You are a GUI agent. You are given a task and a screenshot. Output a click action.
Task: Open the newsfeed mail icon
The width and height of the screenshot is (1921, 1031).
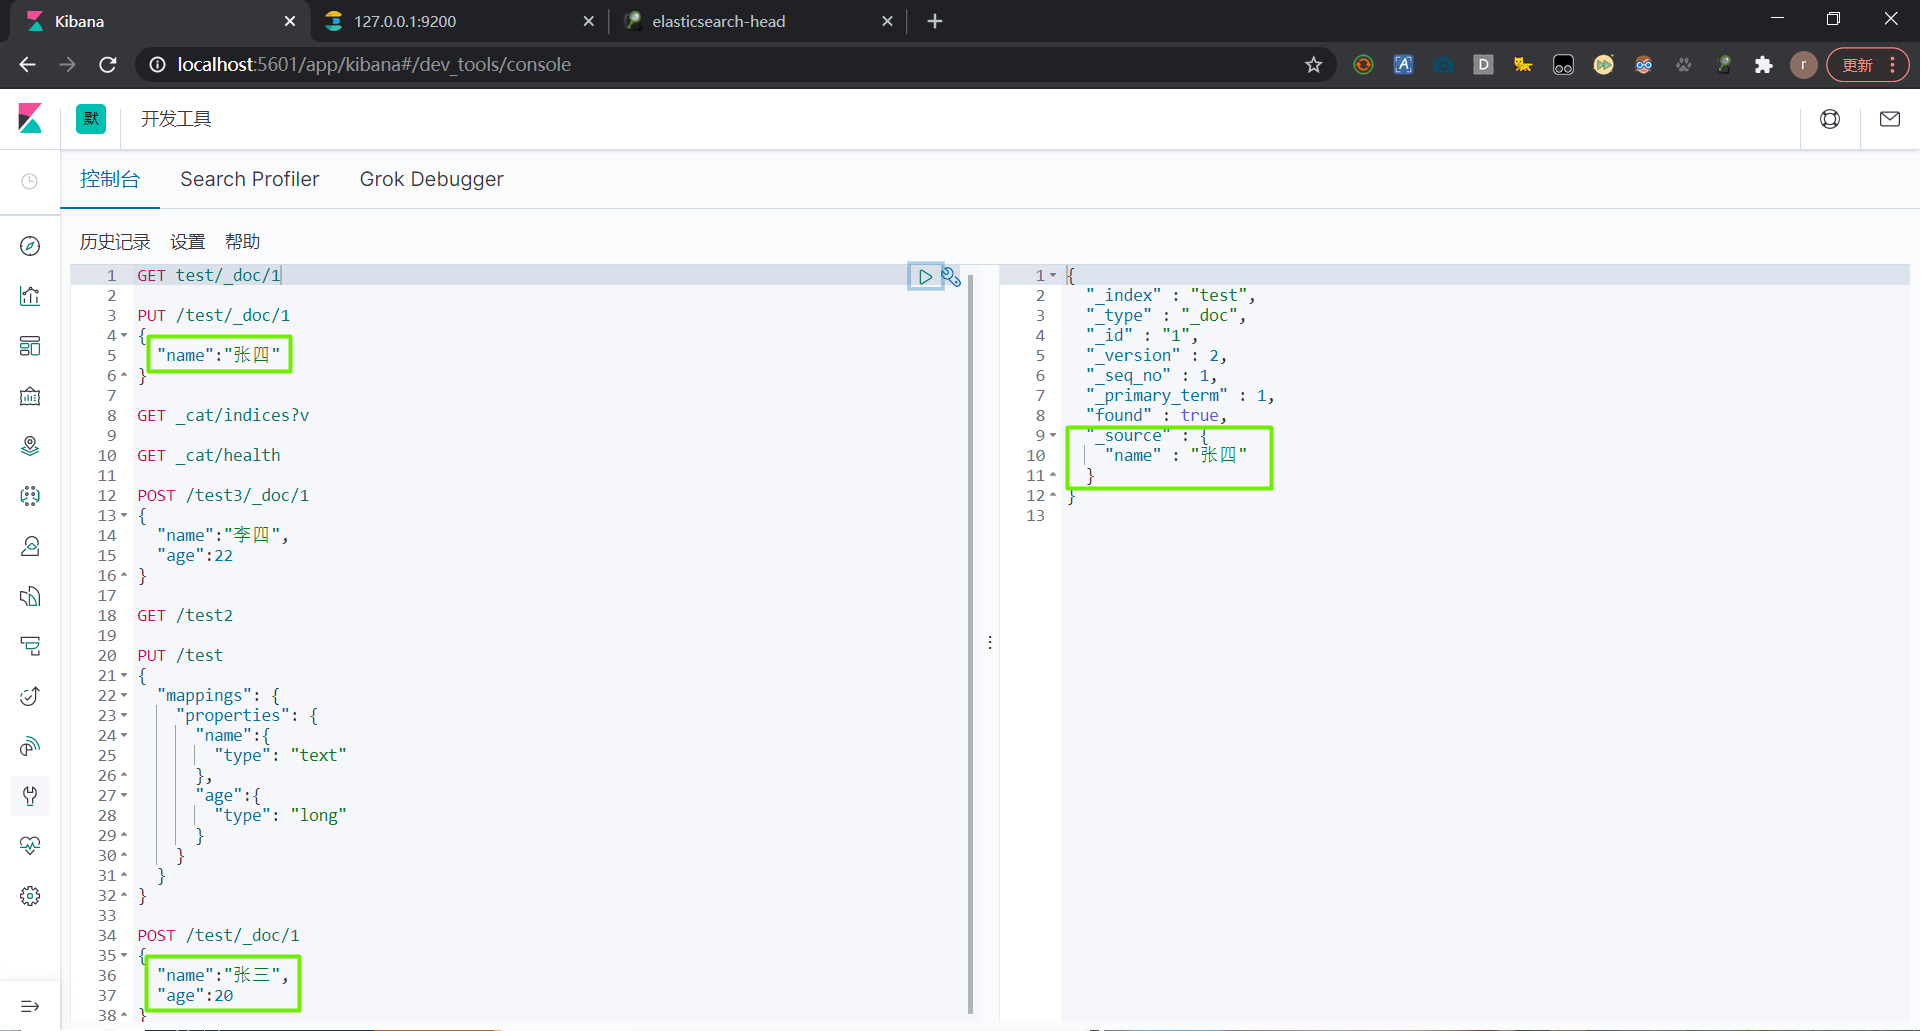1890,119
